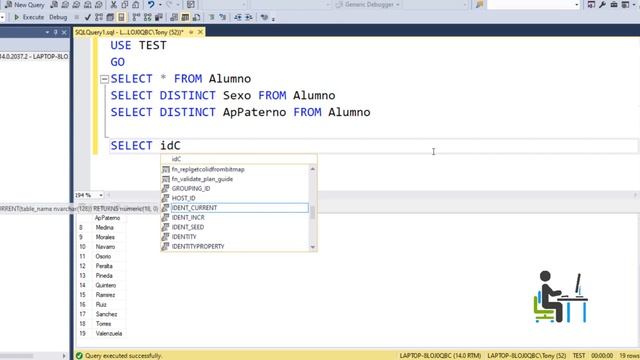Close the Object Explorer panel

point(64,32)
